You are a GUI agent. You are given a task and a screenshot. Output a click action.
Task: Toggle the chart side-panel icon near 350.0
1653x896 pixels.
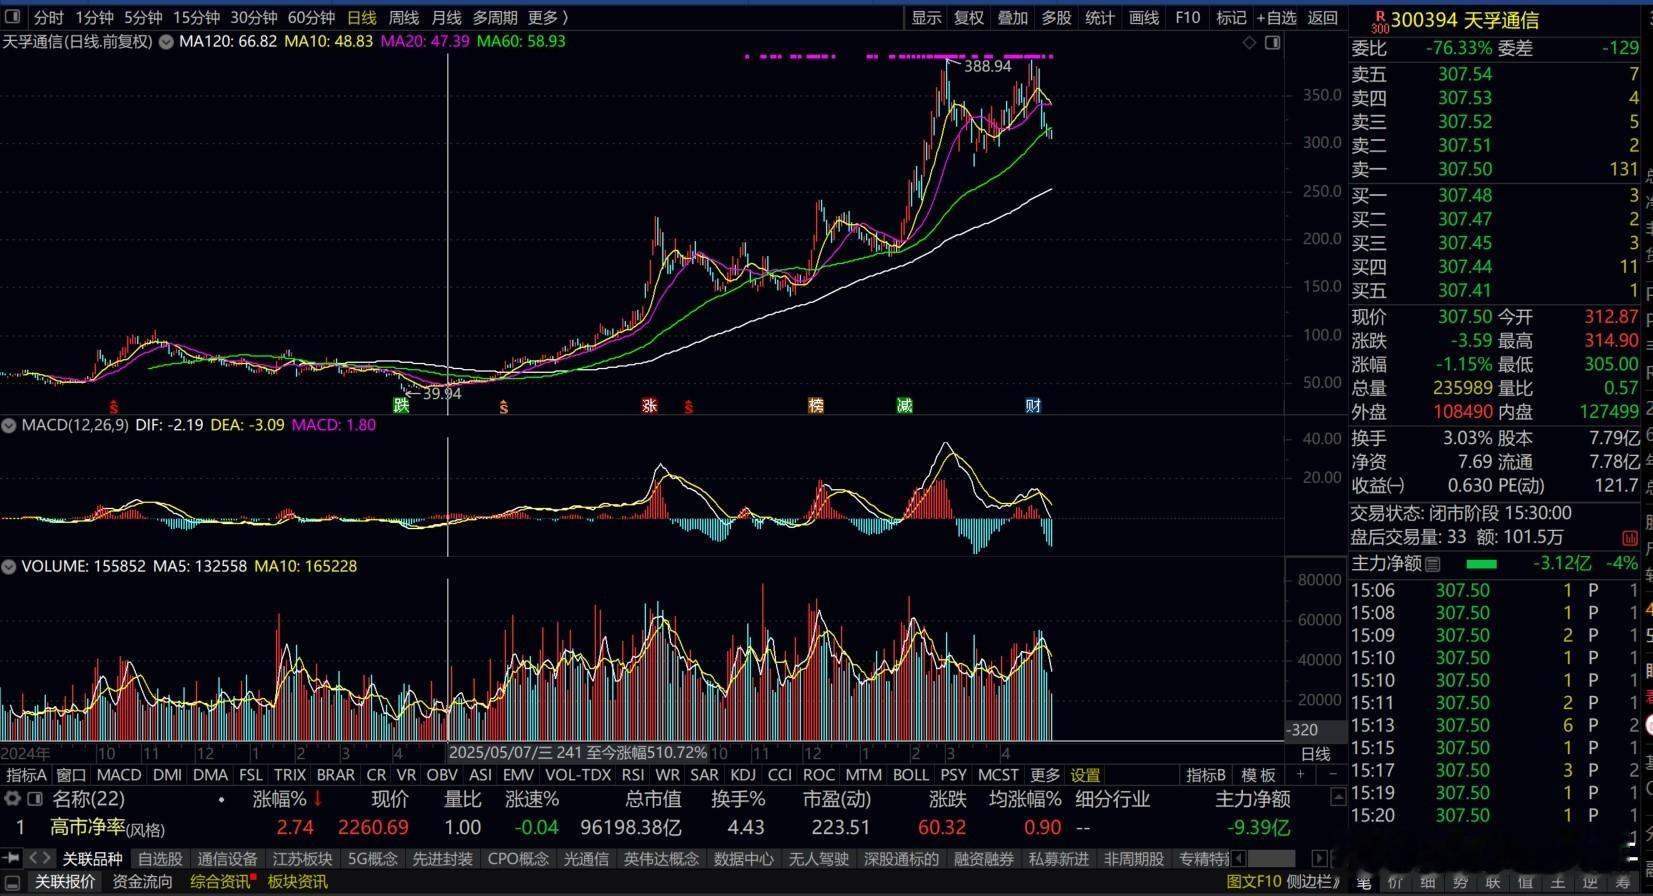coord(1272,42)
